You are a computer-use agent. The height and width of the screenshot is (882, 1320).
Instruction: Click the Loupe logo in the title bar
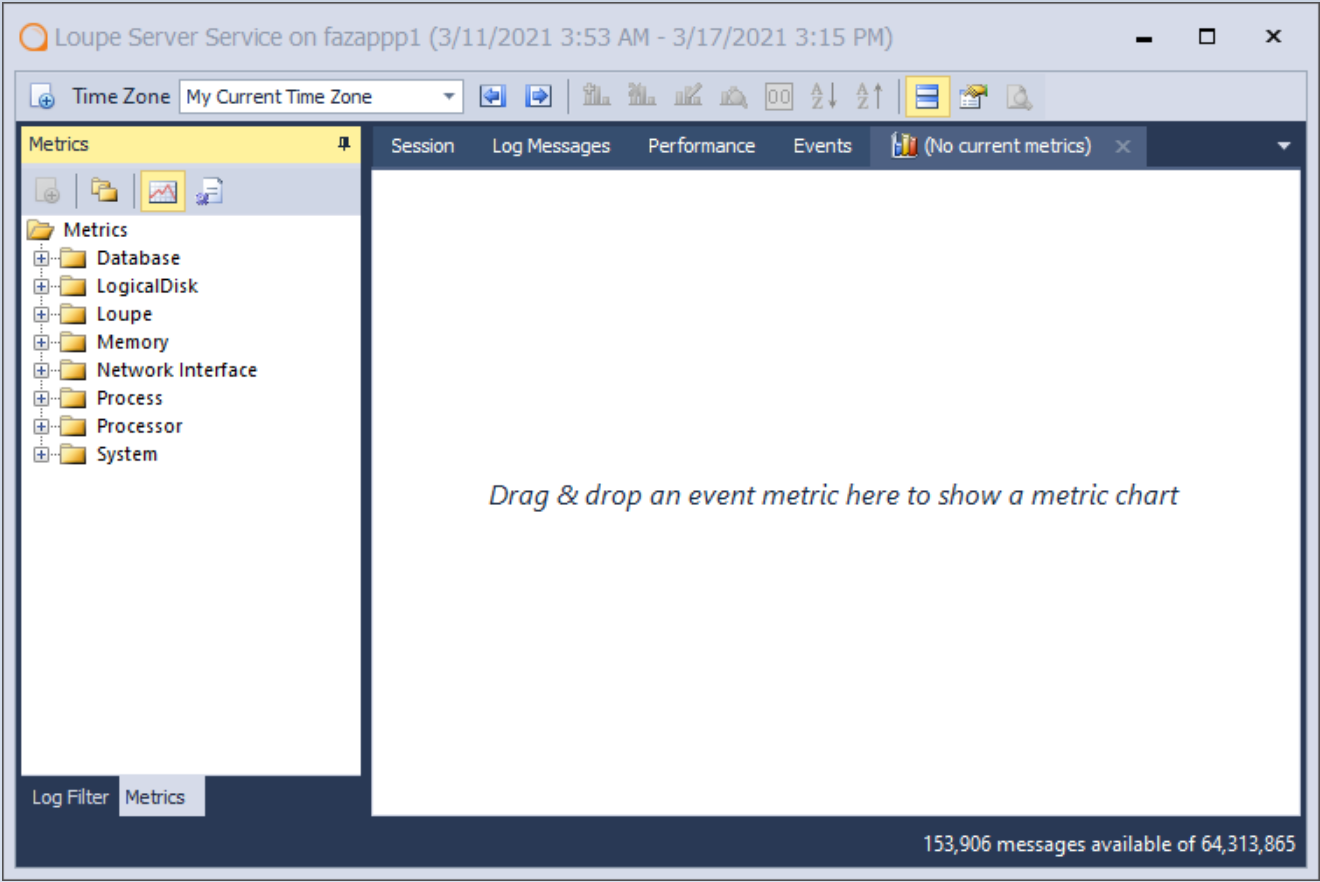(x=34, y=38)
